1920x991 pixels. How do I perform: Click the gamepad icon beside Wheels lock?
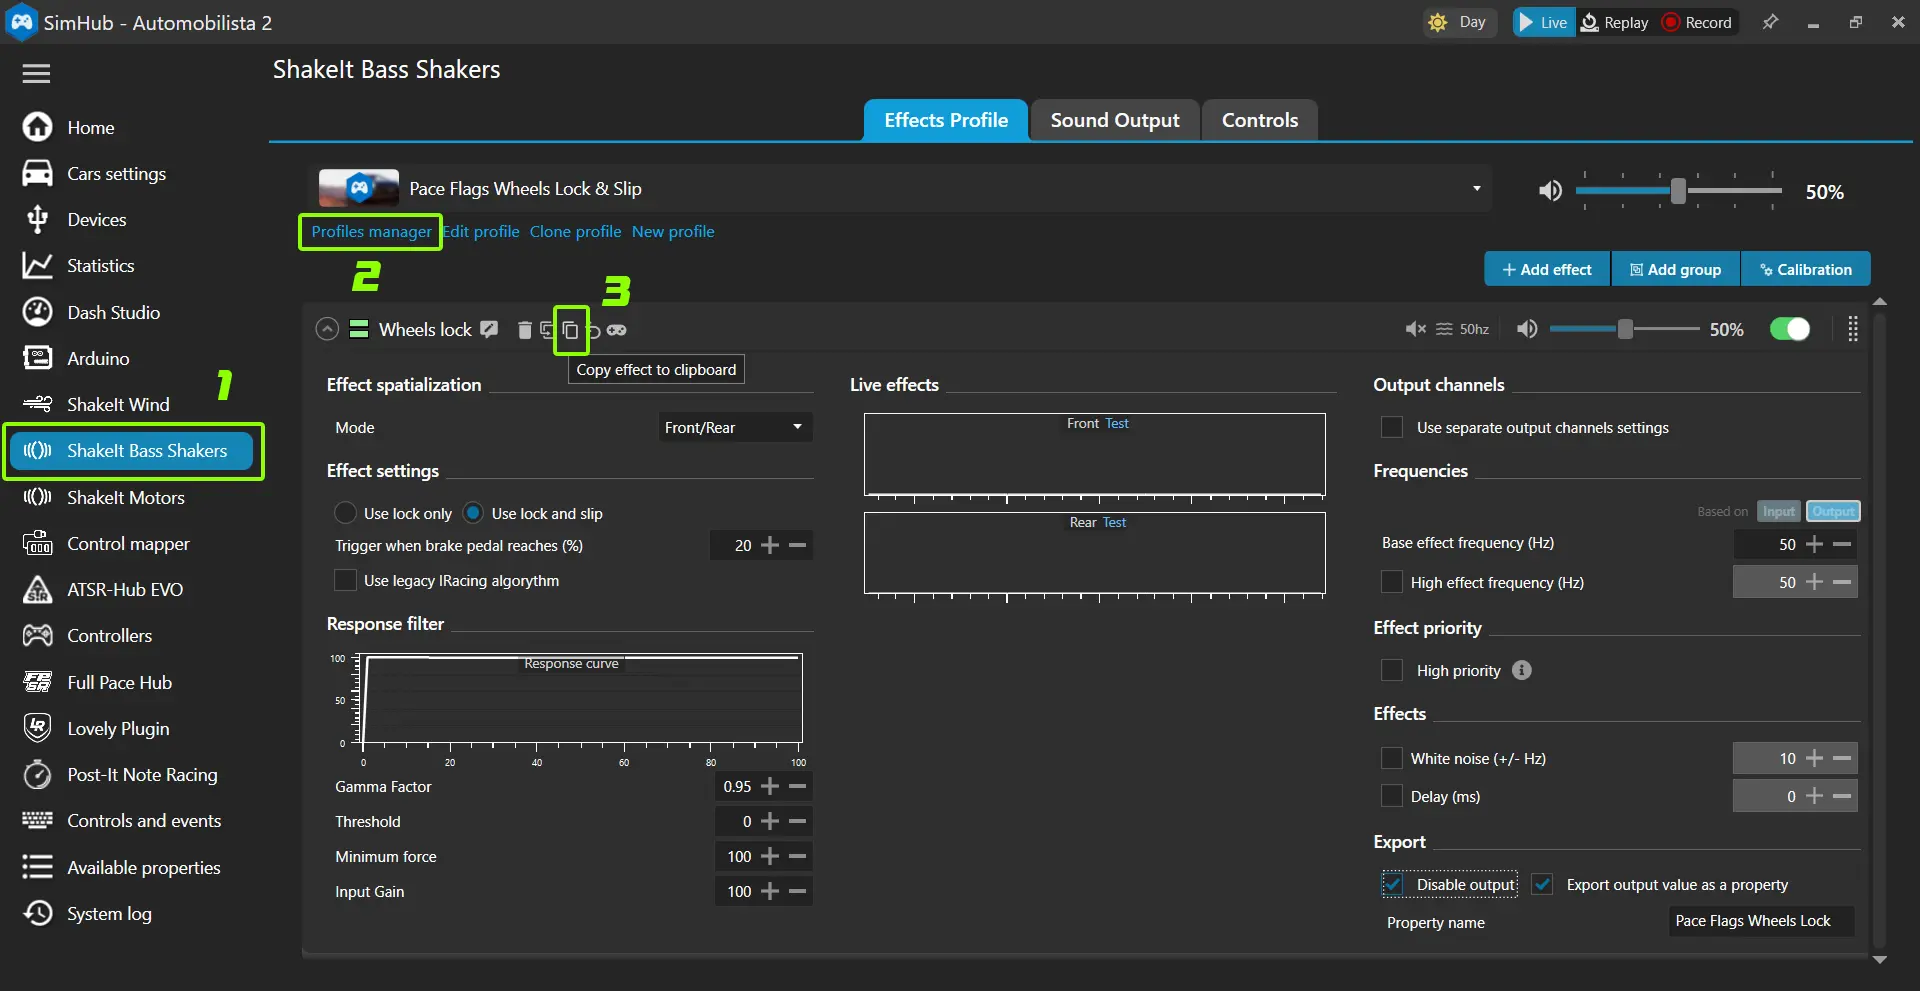(x=617, y=330)
